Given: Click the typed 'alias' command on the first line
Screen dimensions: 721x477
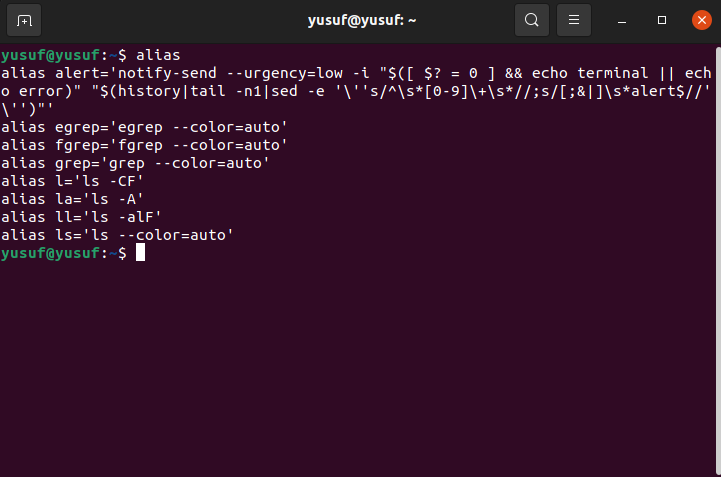Looking at the screenshot, I should click(x=158, y=55).
